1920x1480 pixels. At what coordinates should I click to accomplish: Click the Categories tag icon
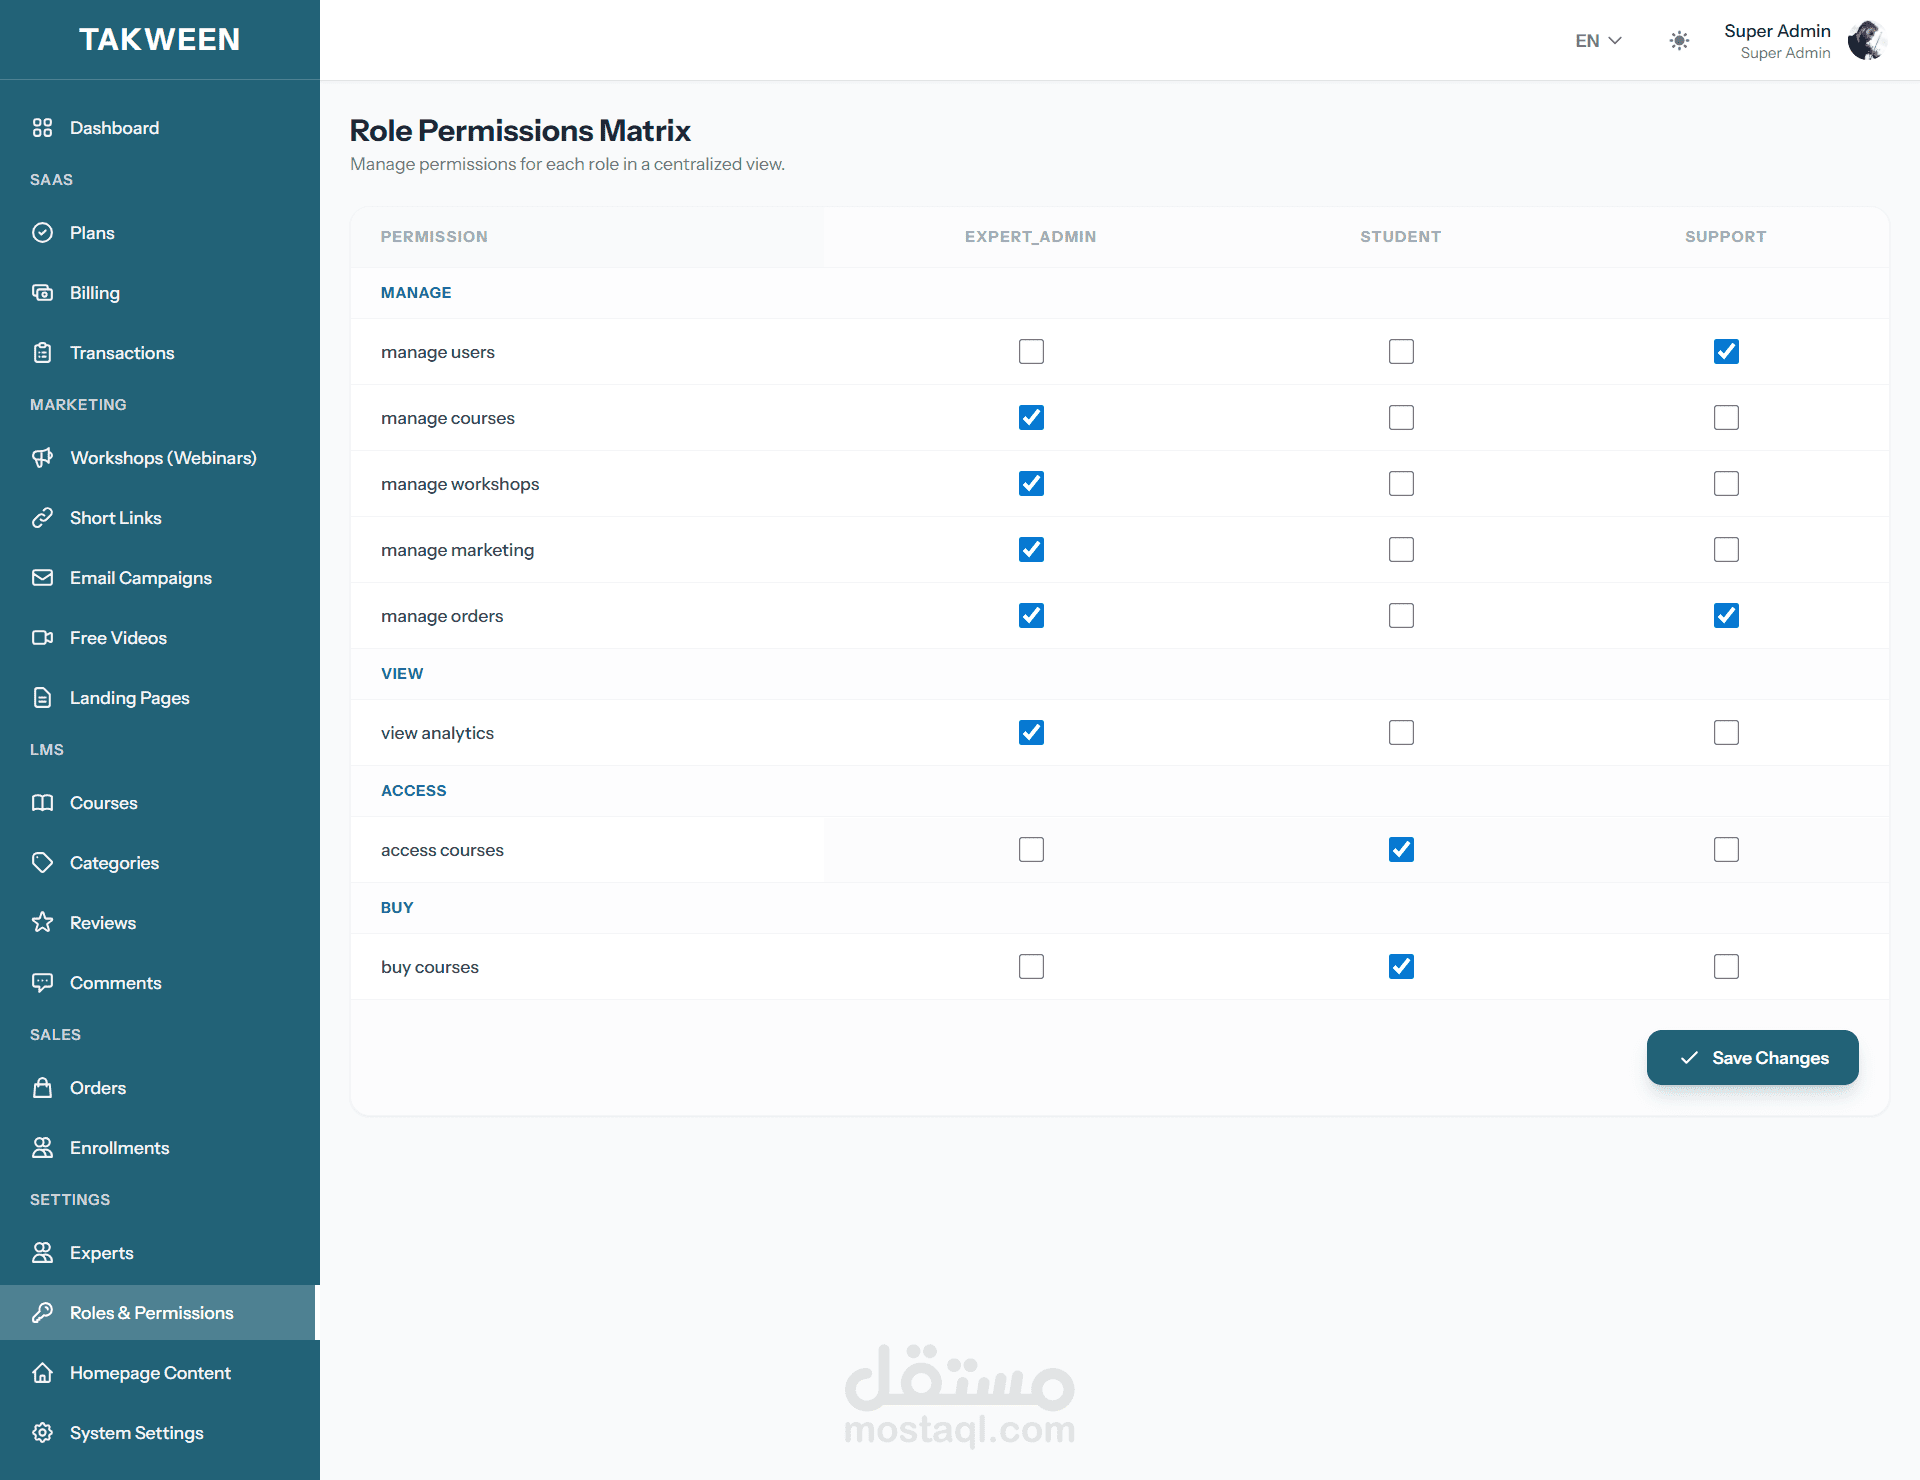point(42,863)
